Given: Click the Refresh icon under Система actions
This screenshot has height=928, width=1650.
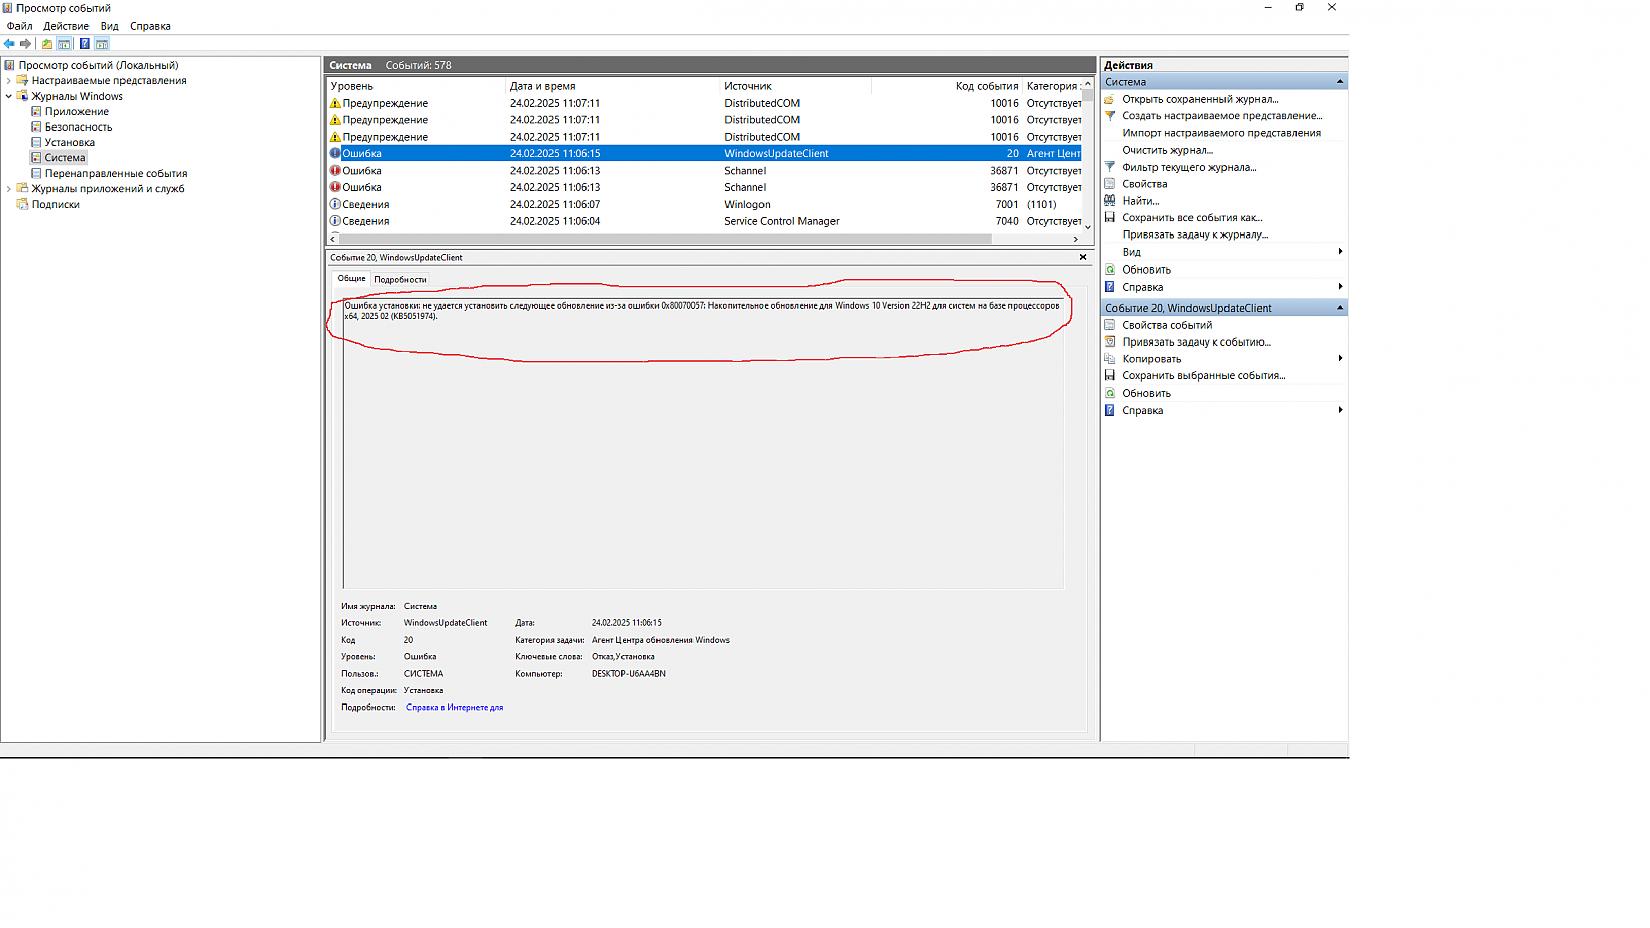Looking at the screenshot, I should coord(1110,270).
